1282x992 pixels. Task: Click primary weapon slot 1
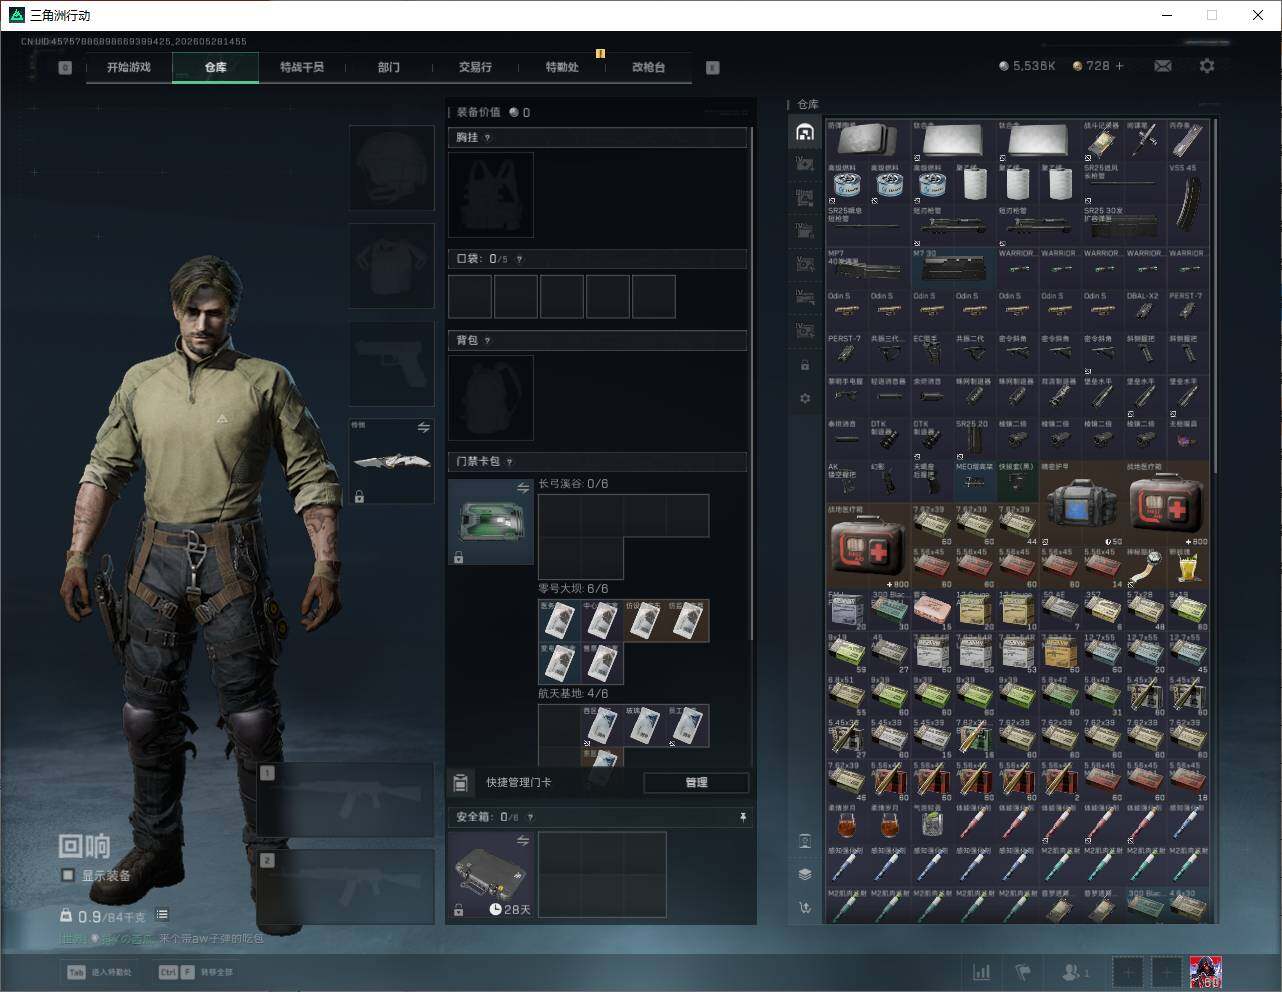(346, 800)
